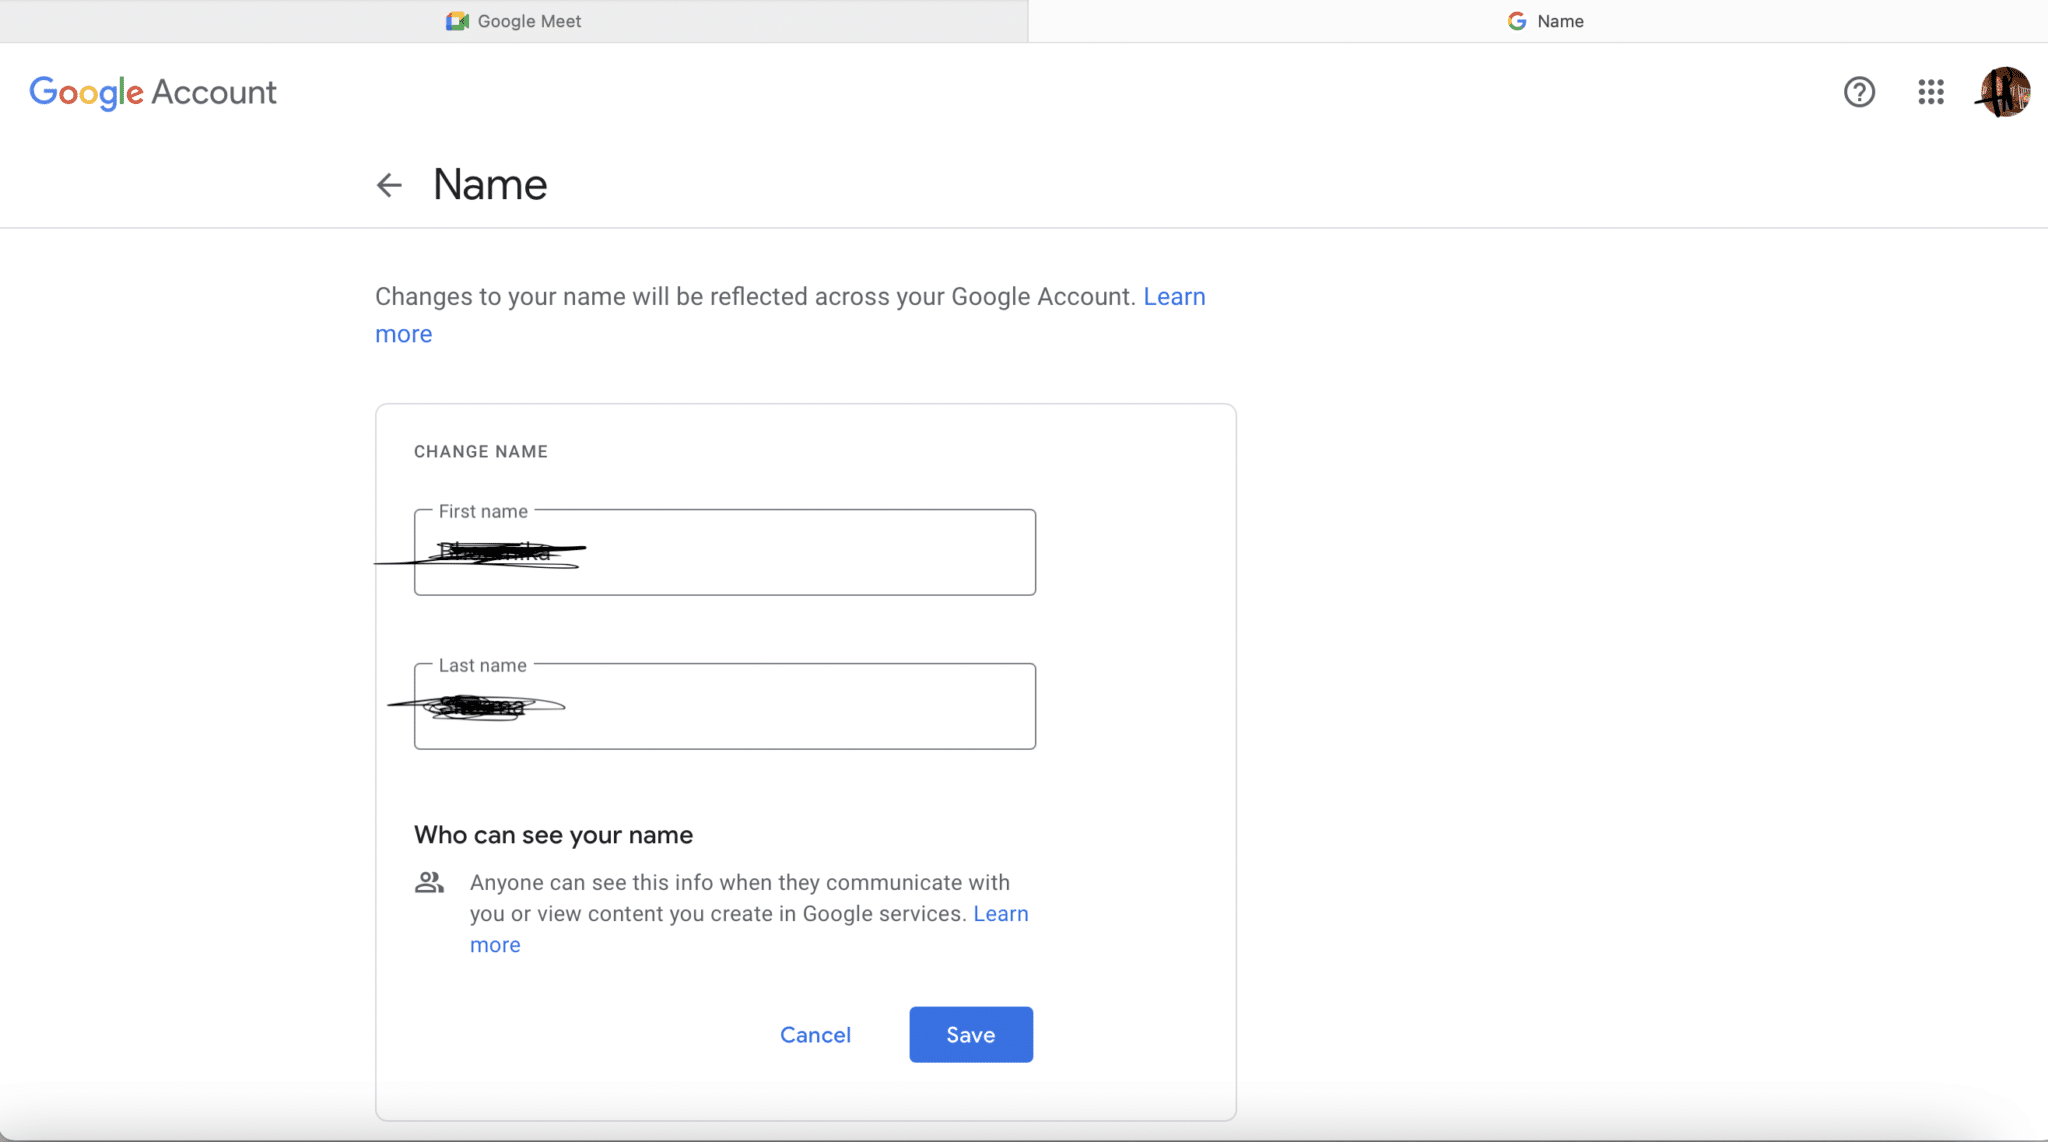Viewport: 2048px width, 1142px height.
Task: Switch to the Name tab
Action: tap(1560, 20)
